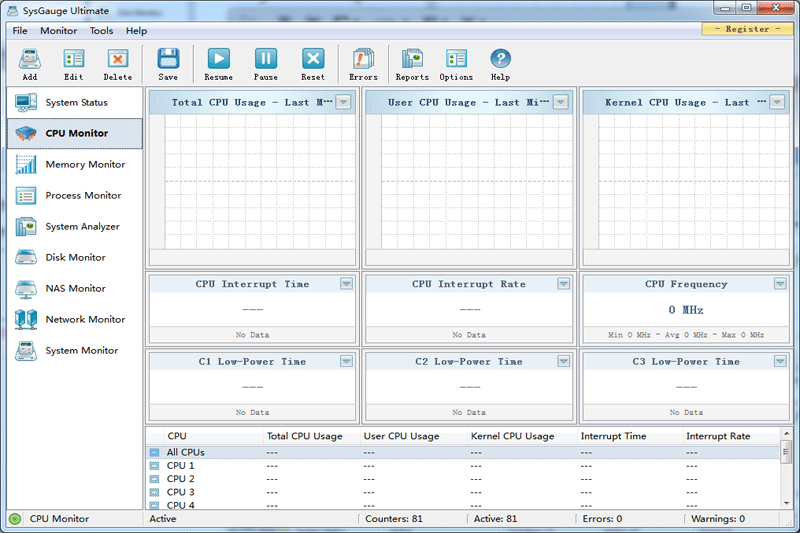Open Options from the toolbar
The height and width of the screenshot is (533, 800).
(x=456, y=64)
